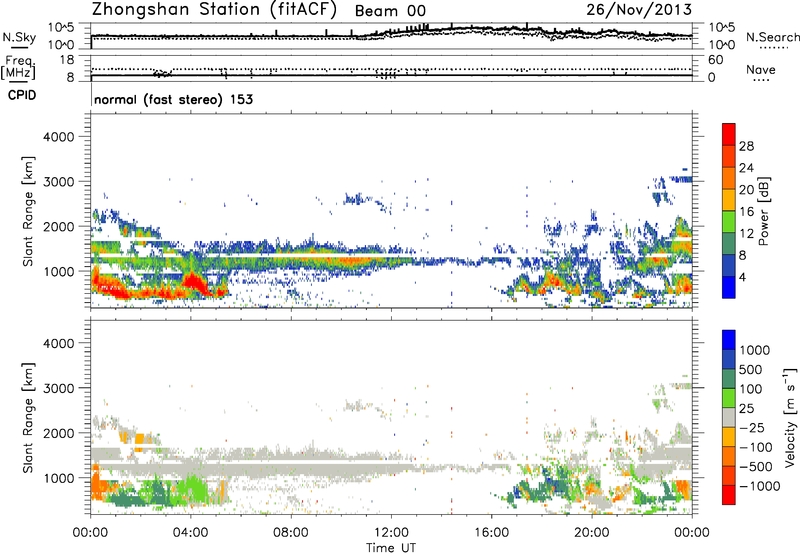Click 'Slant Range [km]' label of velocity panel
Image resolution: width=800 pixels, height=554 pixels.
[x=28, y=418]
